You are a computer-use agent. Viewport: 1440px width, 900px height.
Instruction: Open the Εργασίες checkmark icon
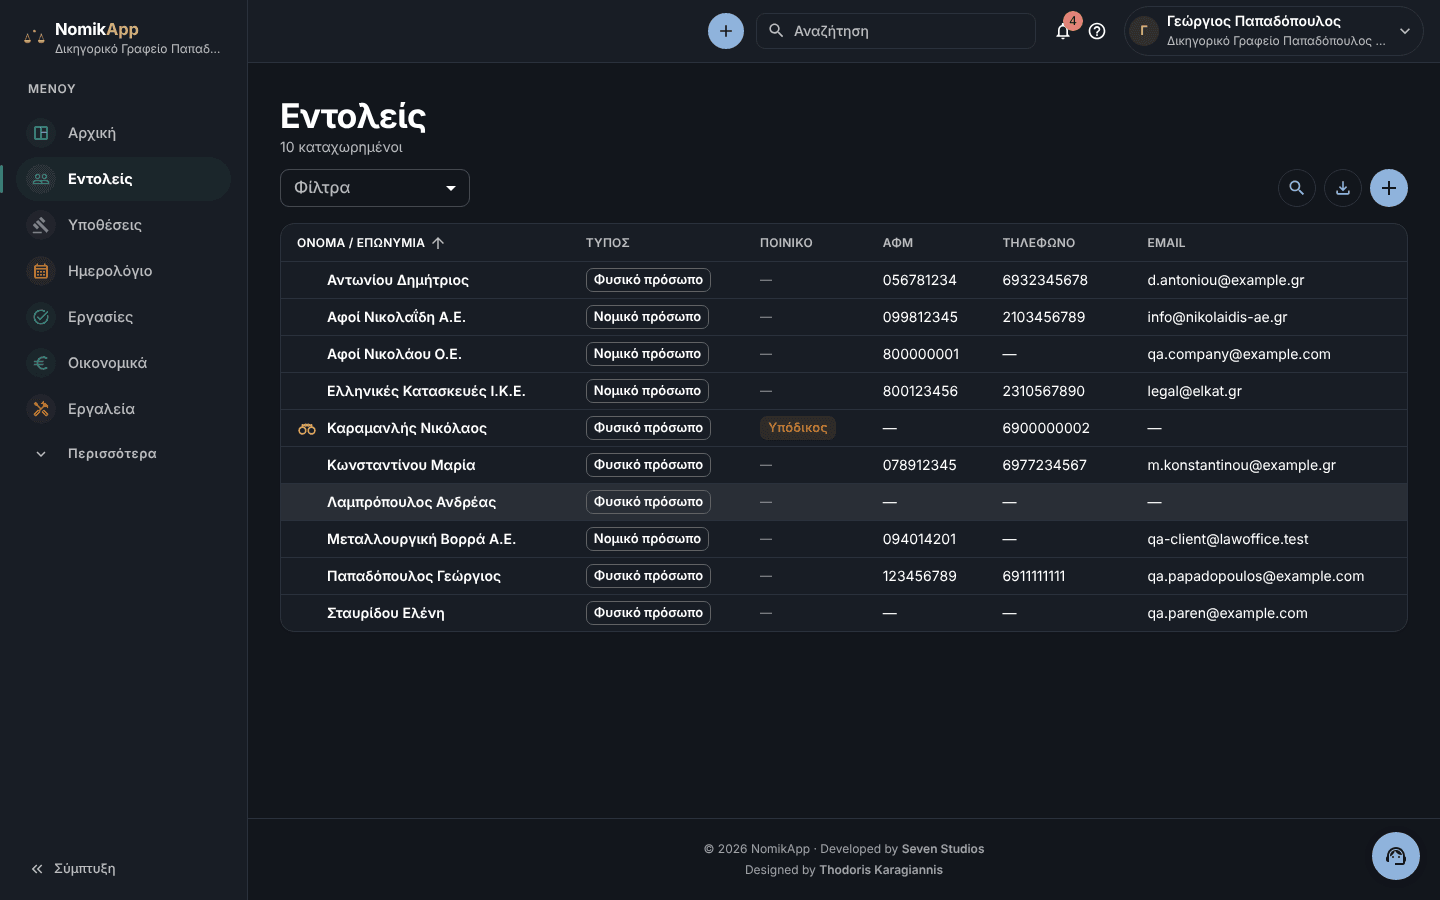click(41, 317)
